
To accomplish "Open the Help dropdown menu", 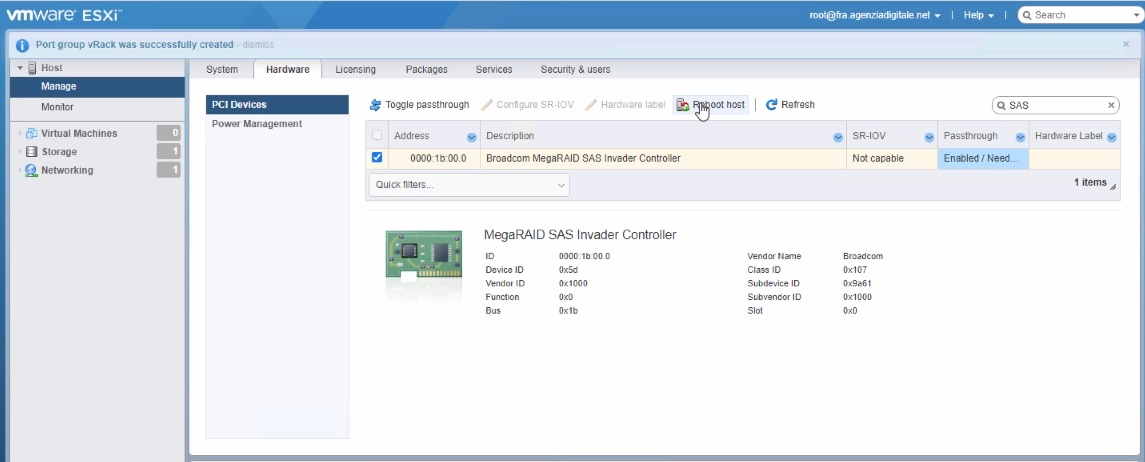I will [x=978, y=15].
